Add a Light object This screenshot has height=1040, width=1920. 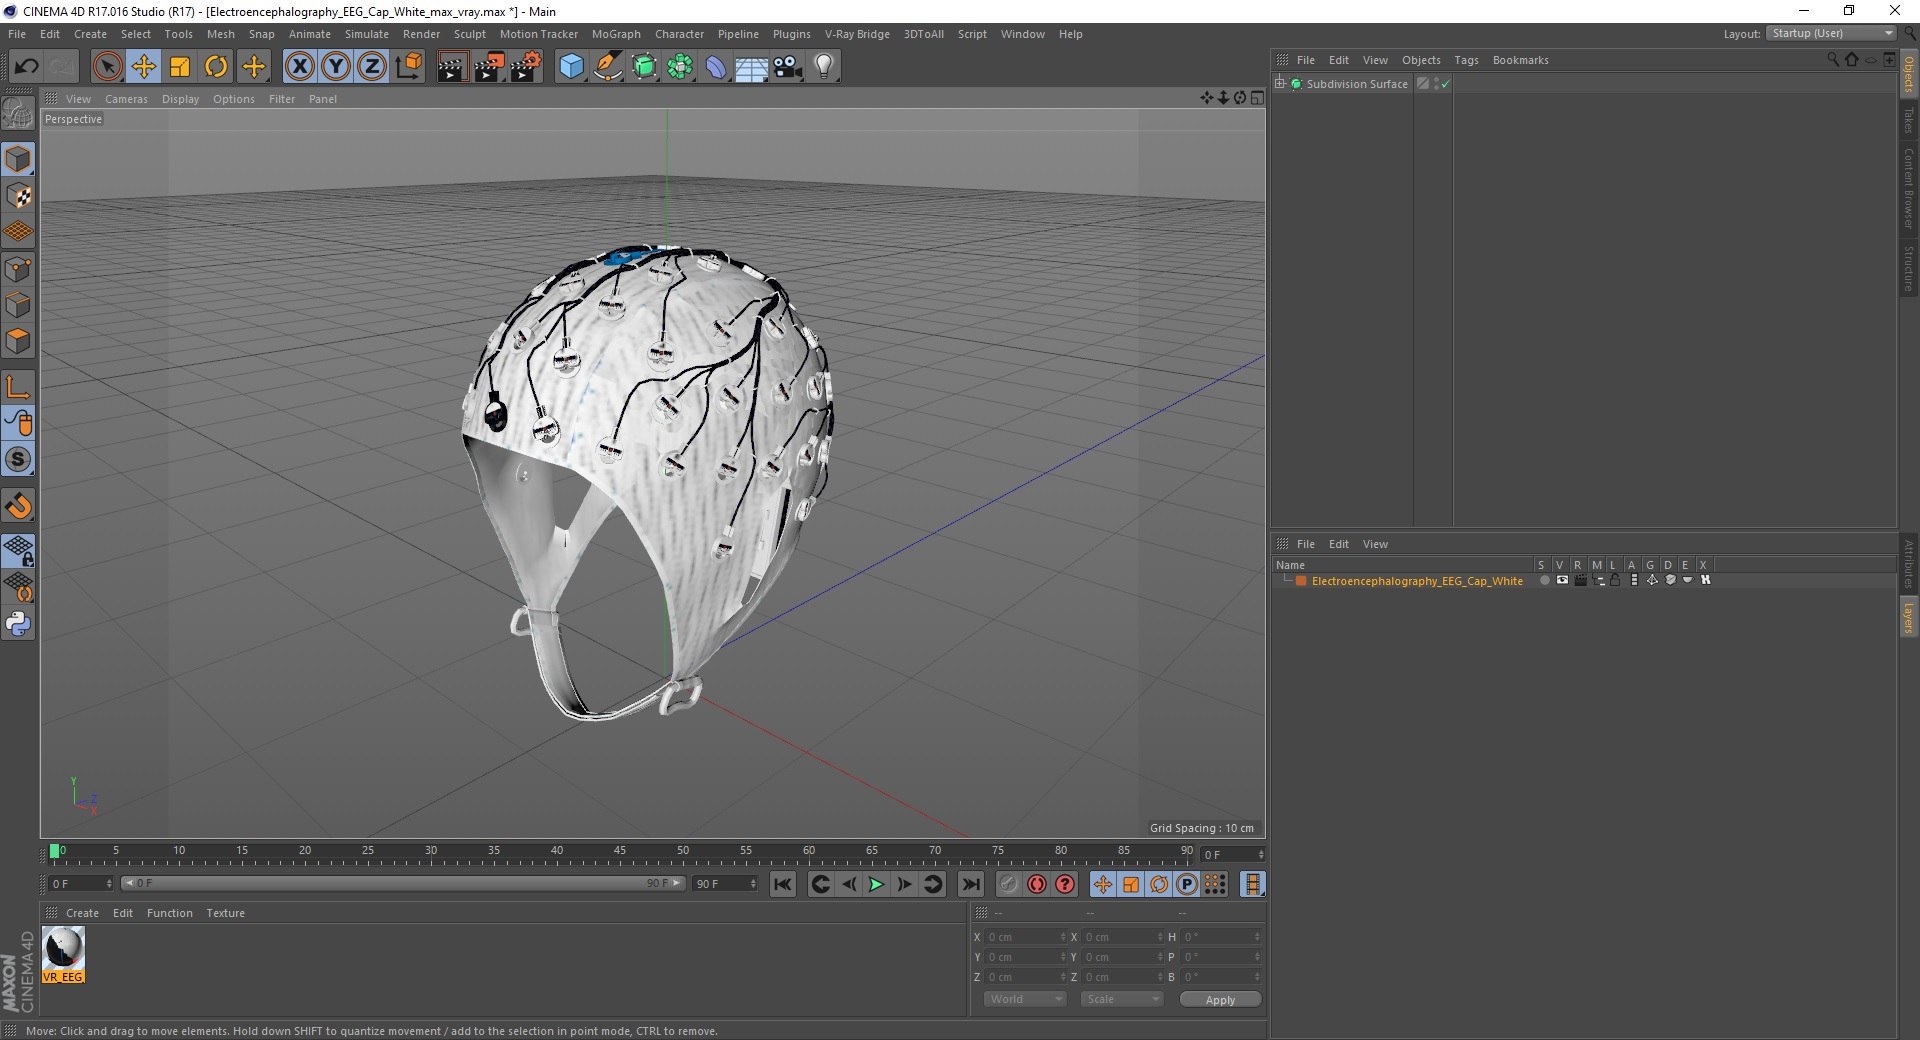824,67
